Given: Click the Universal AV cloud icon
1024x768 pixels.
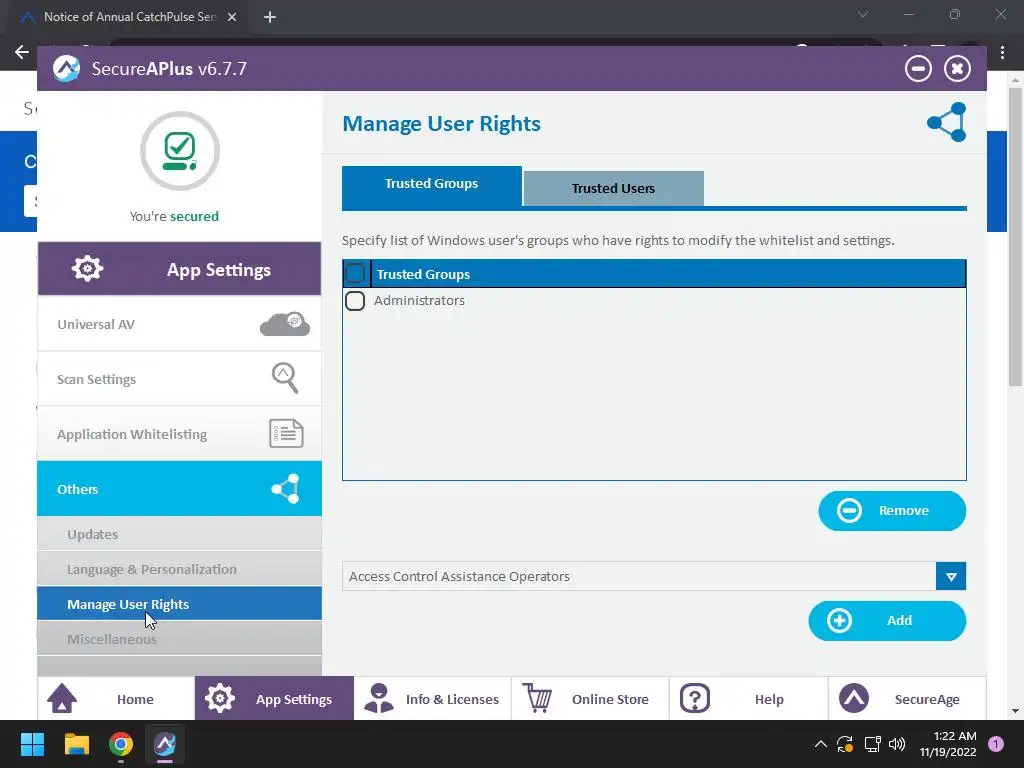Looking at the screenshot, I should click(285, 324).
